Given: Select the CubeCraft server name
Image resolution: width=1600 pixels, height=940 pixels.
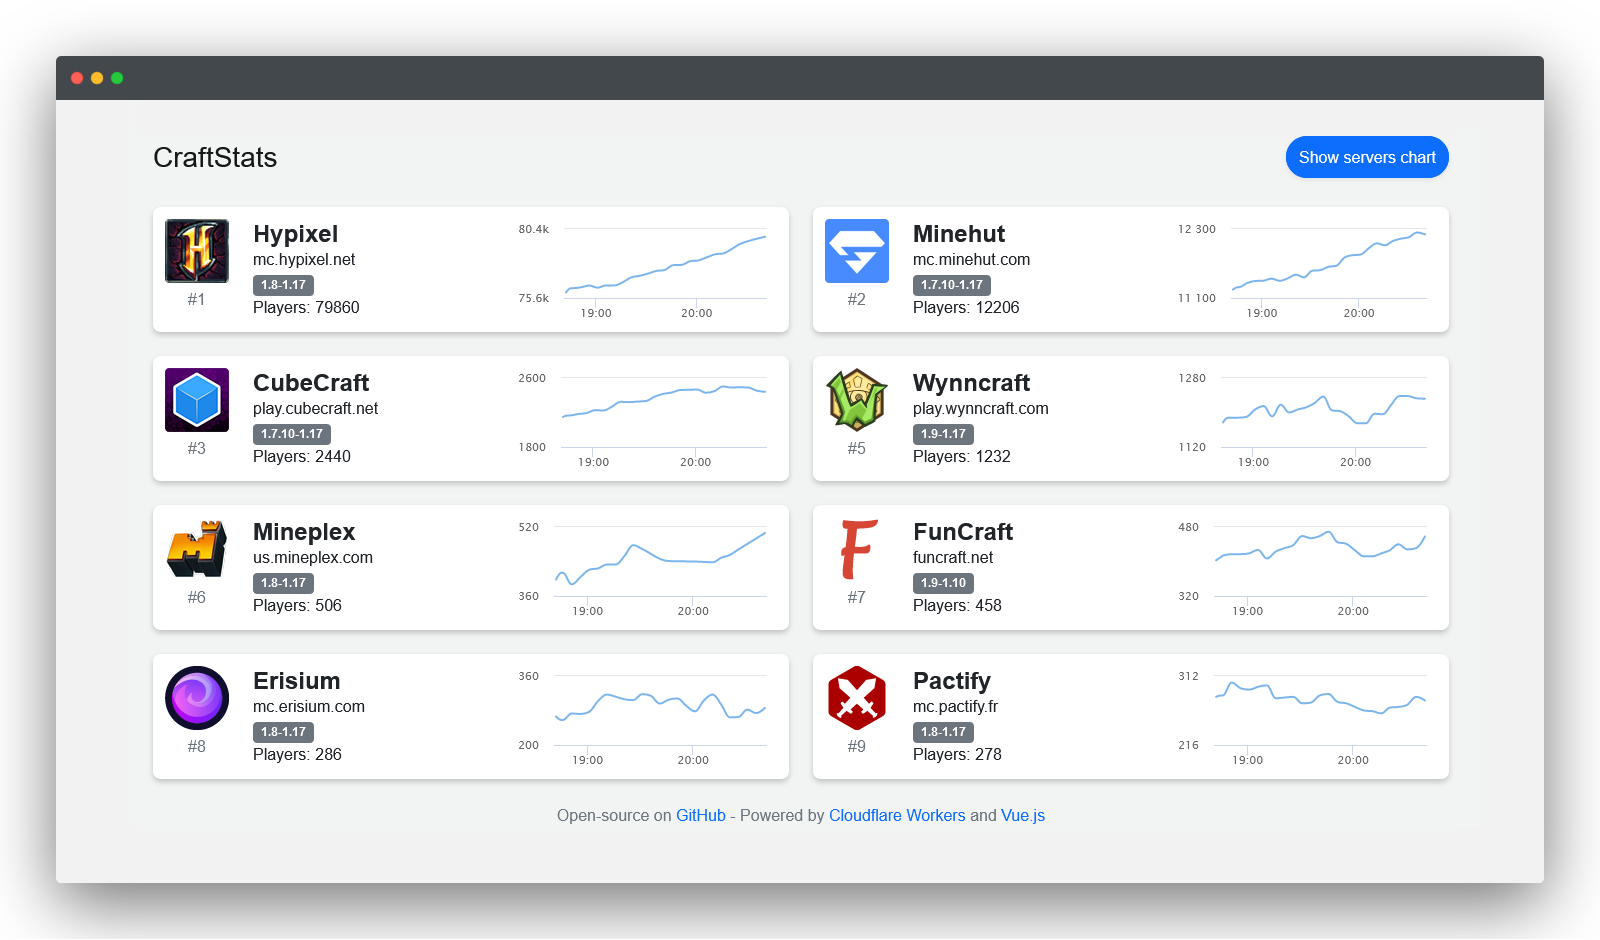Looking at the screenshot, I should coord(311,383).
